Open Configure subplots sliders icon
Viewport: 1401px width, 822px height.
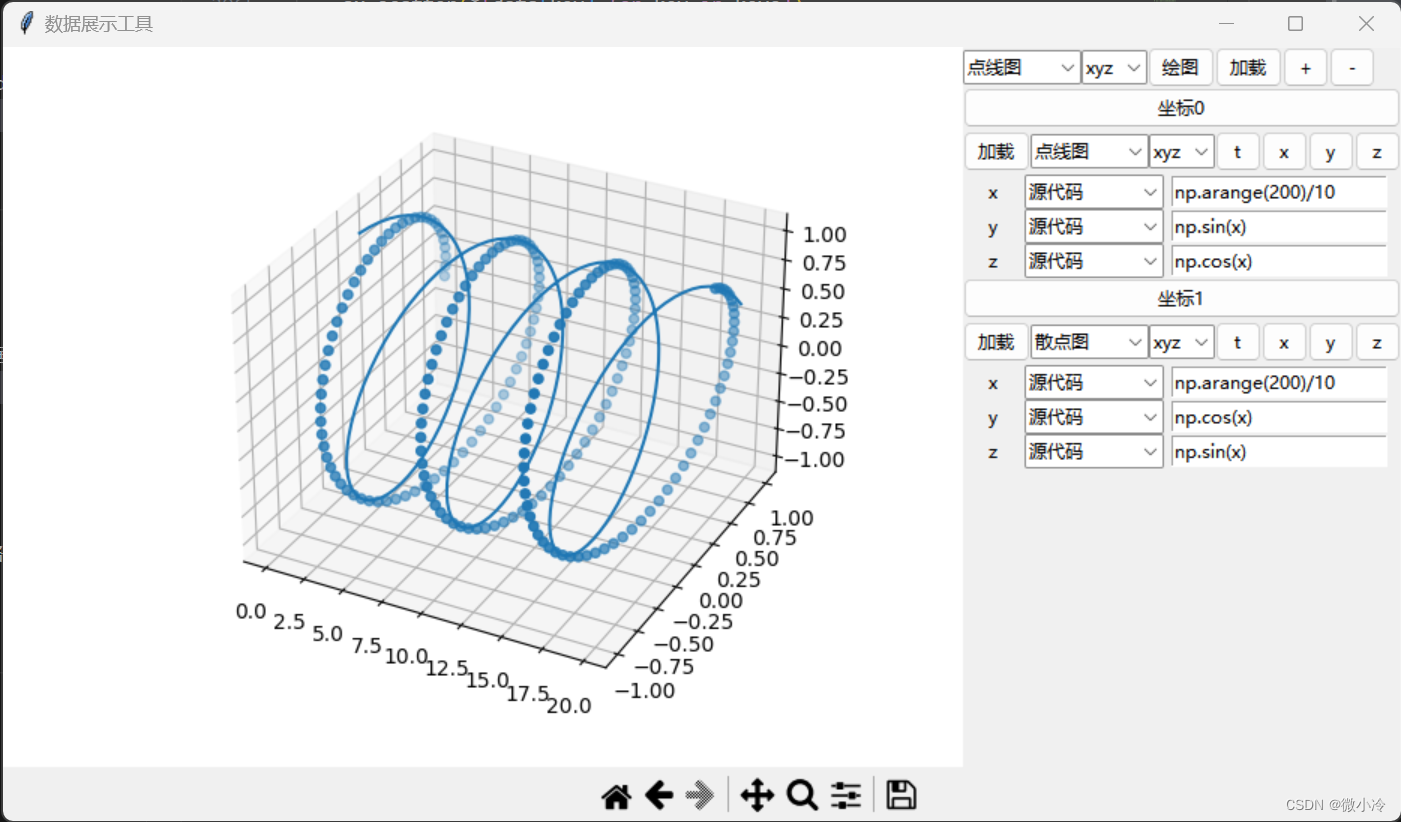tap(846, 796)
